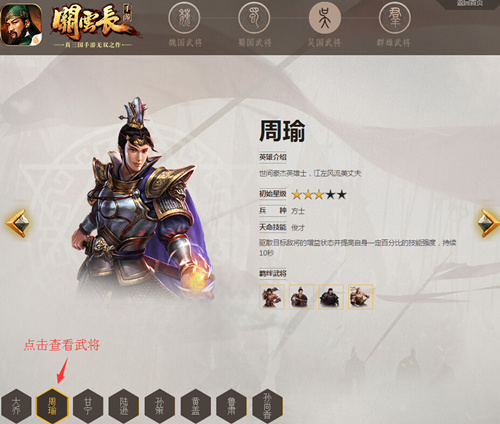Select the 周瑜 hexagon hero tab
The image size is (500, 424).
click(52, 405)
